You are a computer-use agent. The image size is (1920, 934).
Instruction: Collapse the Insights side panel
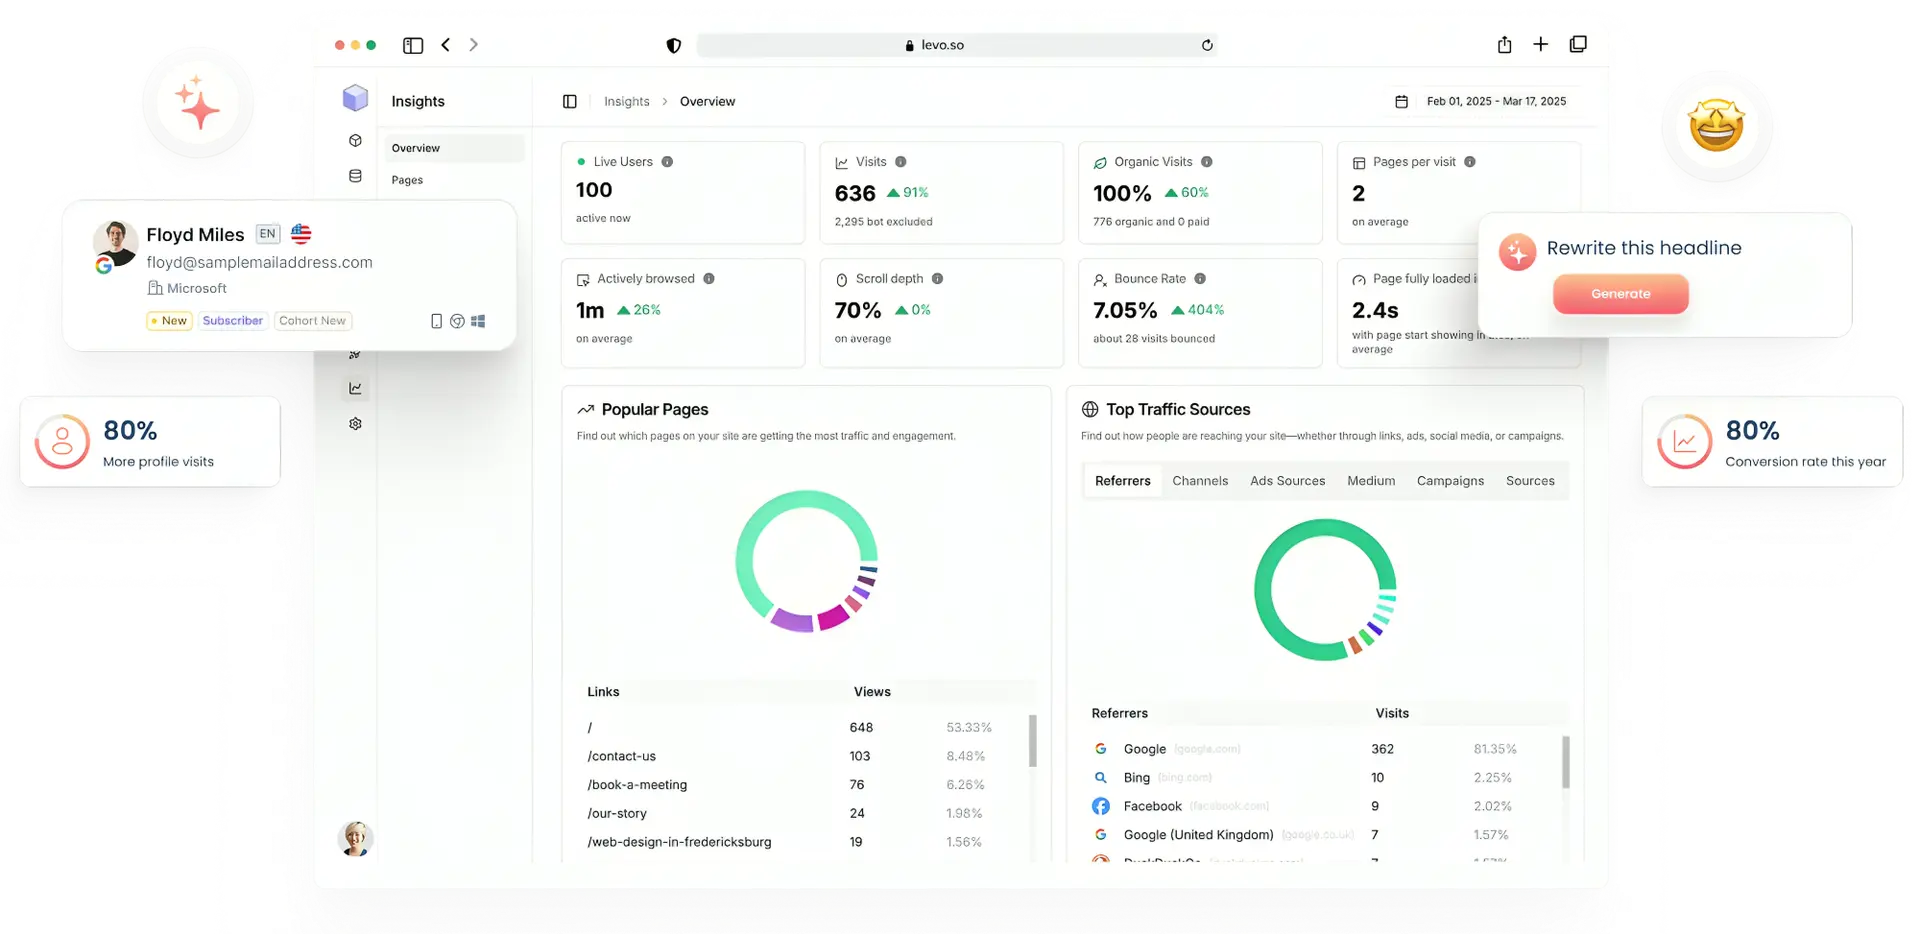coord(570,102)
